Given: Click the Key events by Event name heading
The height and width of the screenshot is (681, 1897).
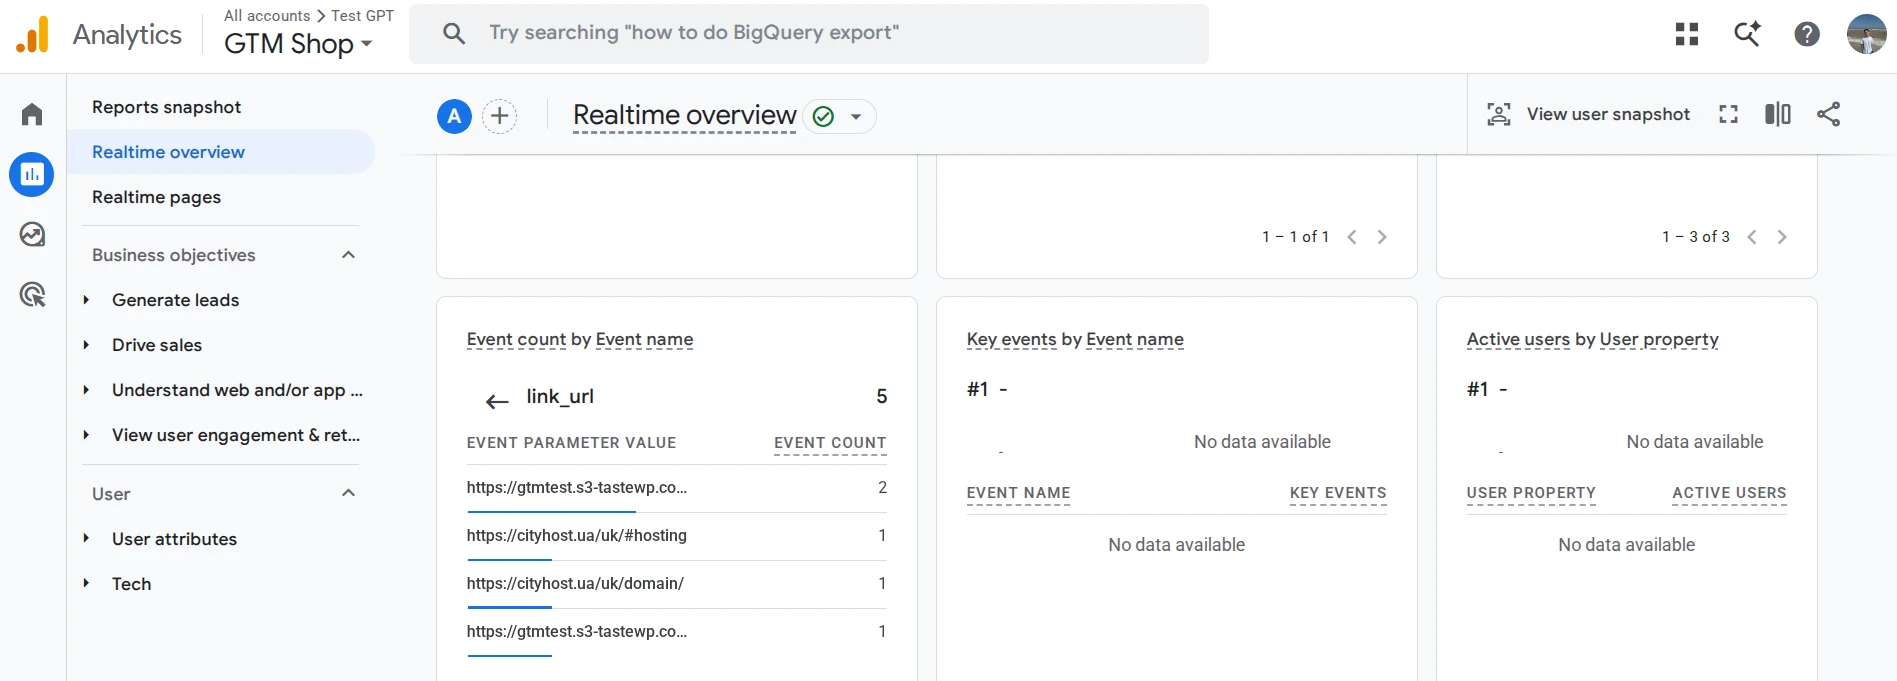Looking at the screenshot, I should tap(1075, 340).
